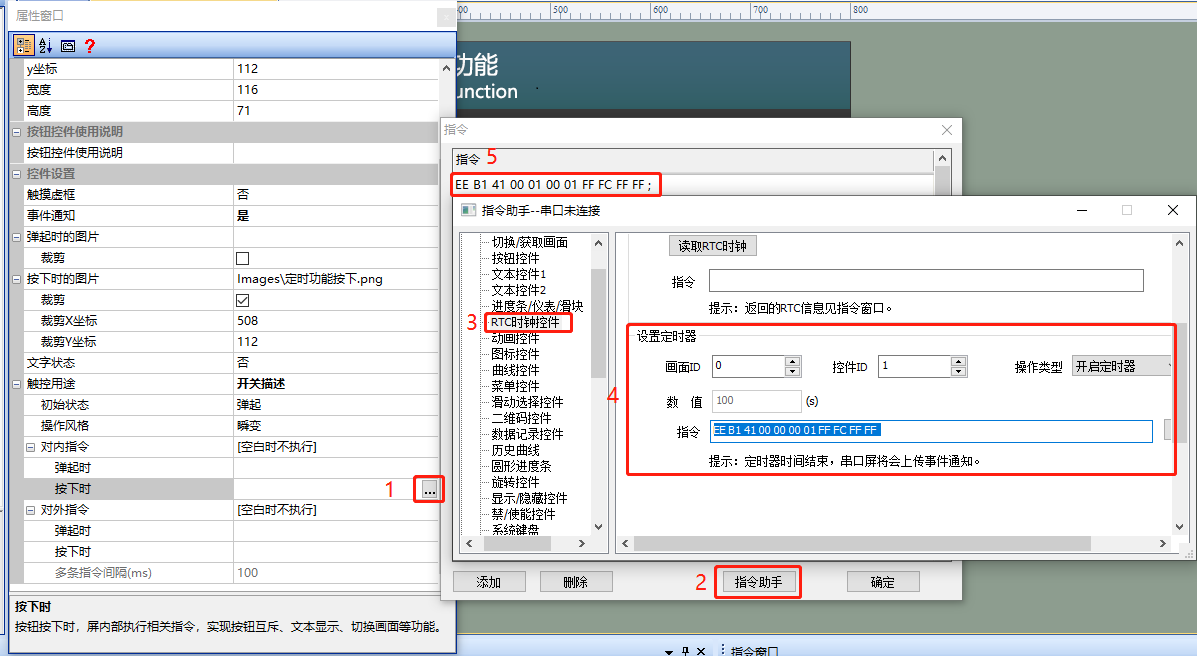This screenshot has width=1197, height=656.
Task: Switch to alphabetical sort in the property toolbar
Action: (x=46, y=46)
